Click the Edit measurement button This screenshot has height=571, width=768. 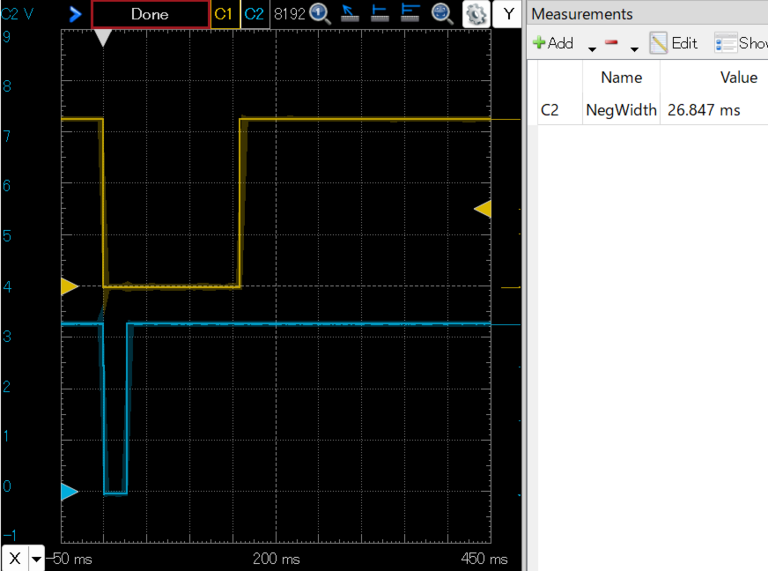point(673,43)
